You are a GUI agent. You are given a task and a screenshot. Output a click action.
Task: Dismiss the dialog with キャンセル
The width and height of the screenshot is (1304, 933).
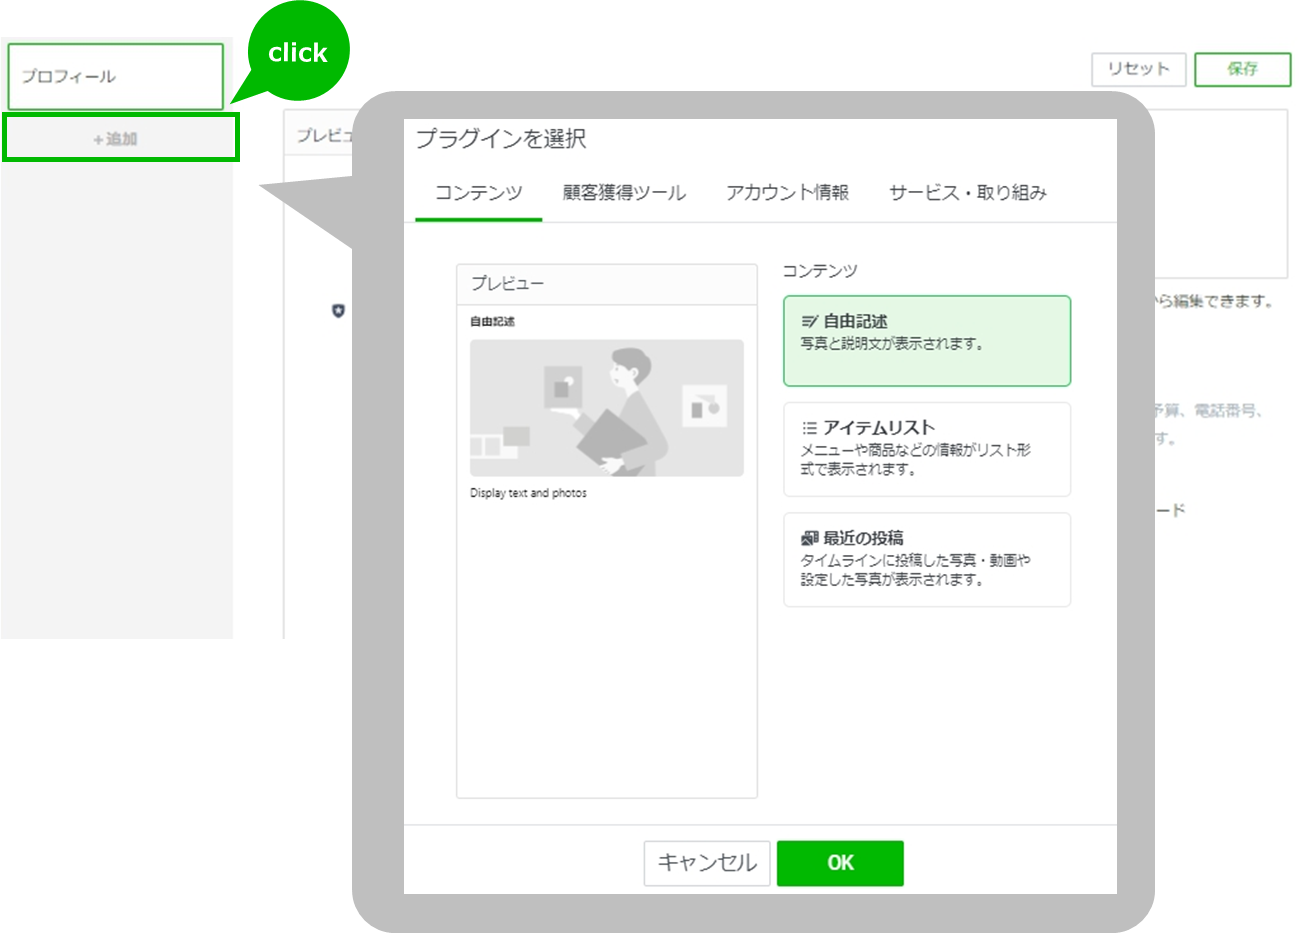pos(706,863)
